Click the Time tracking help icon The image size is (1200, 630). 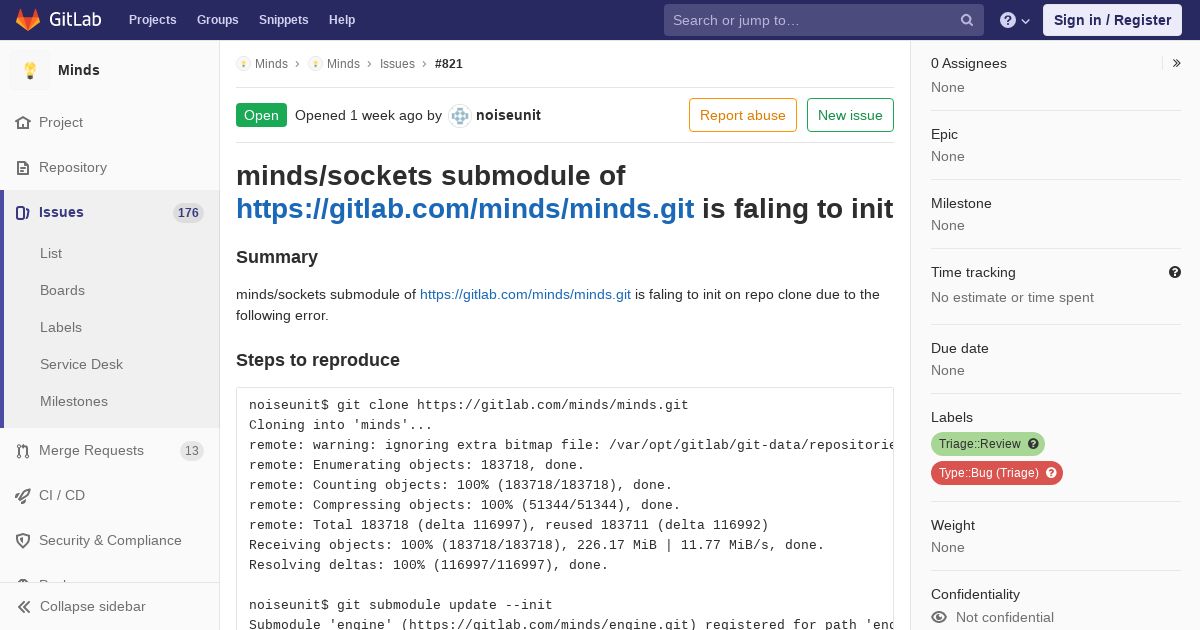(1175, 272)
